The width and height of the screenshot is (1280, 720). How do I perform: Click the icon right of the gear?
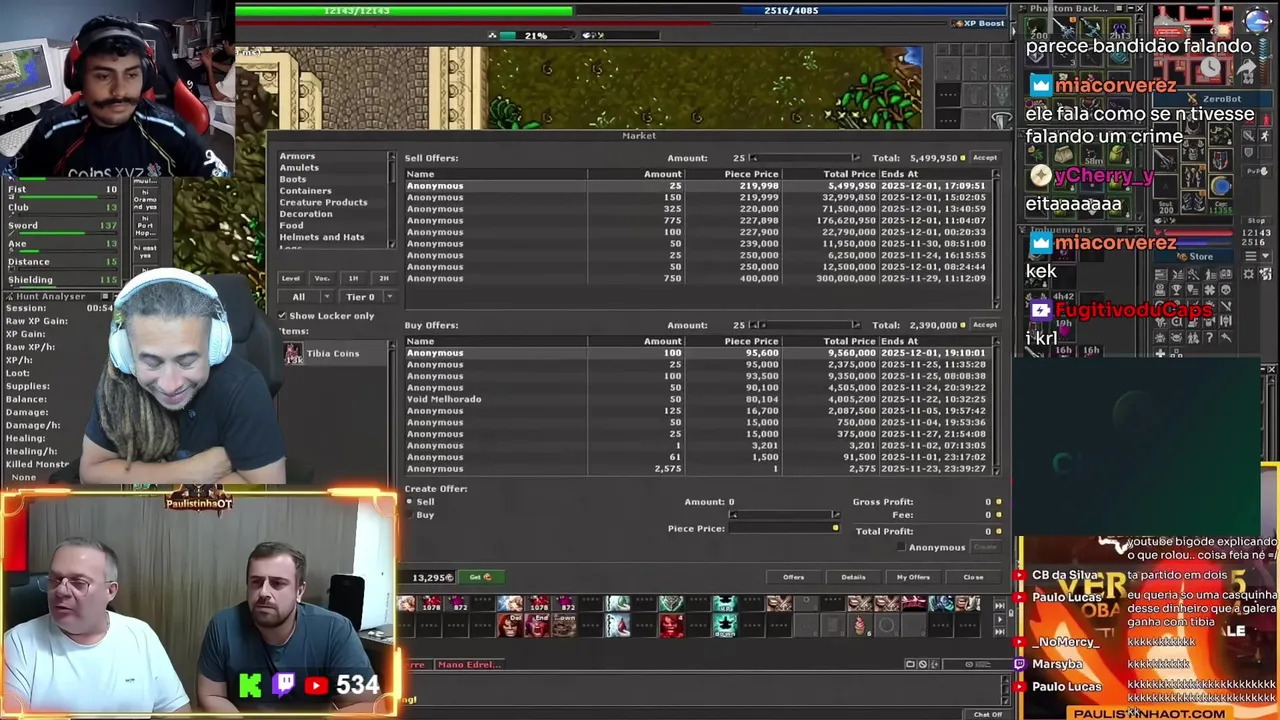pyautogui.click(x=1265, y=273)
